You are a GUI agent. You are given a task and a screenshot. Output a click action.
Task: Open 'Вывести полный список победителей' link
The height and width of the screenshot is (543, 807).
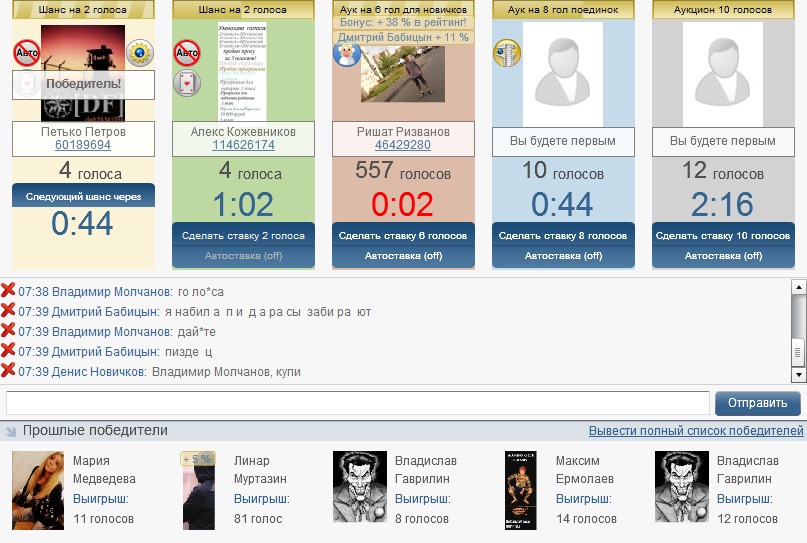[696, 431]
